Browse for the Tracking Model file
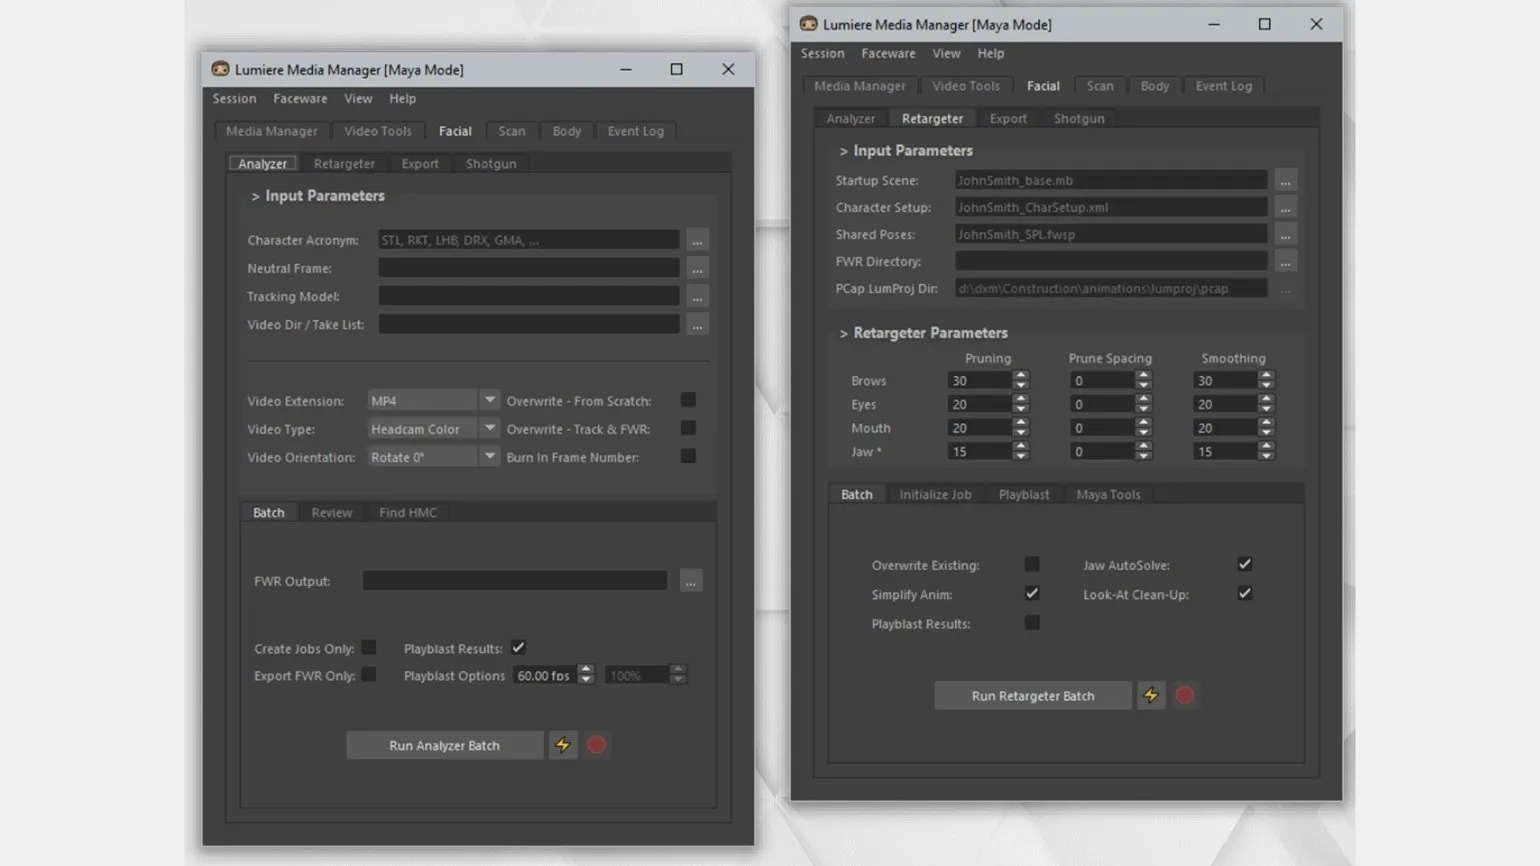 698,297
